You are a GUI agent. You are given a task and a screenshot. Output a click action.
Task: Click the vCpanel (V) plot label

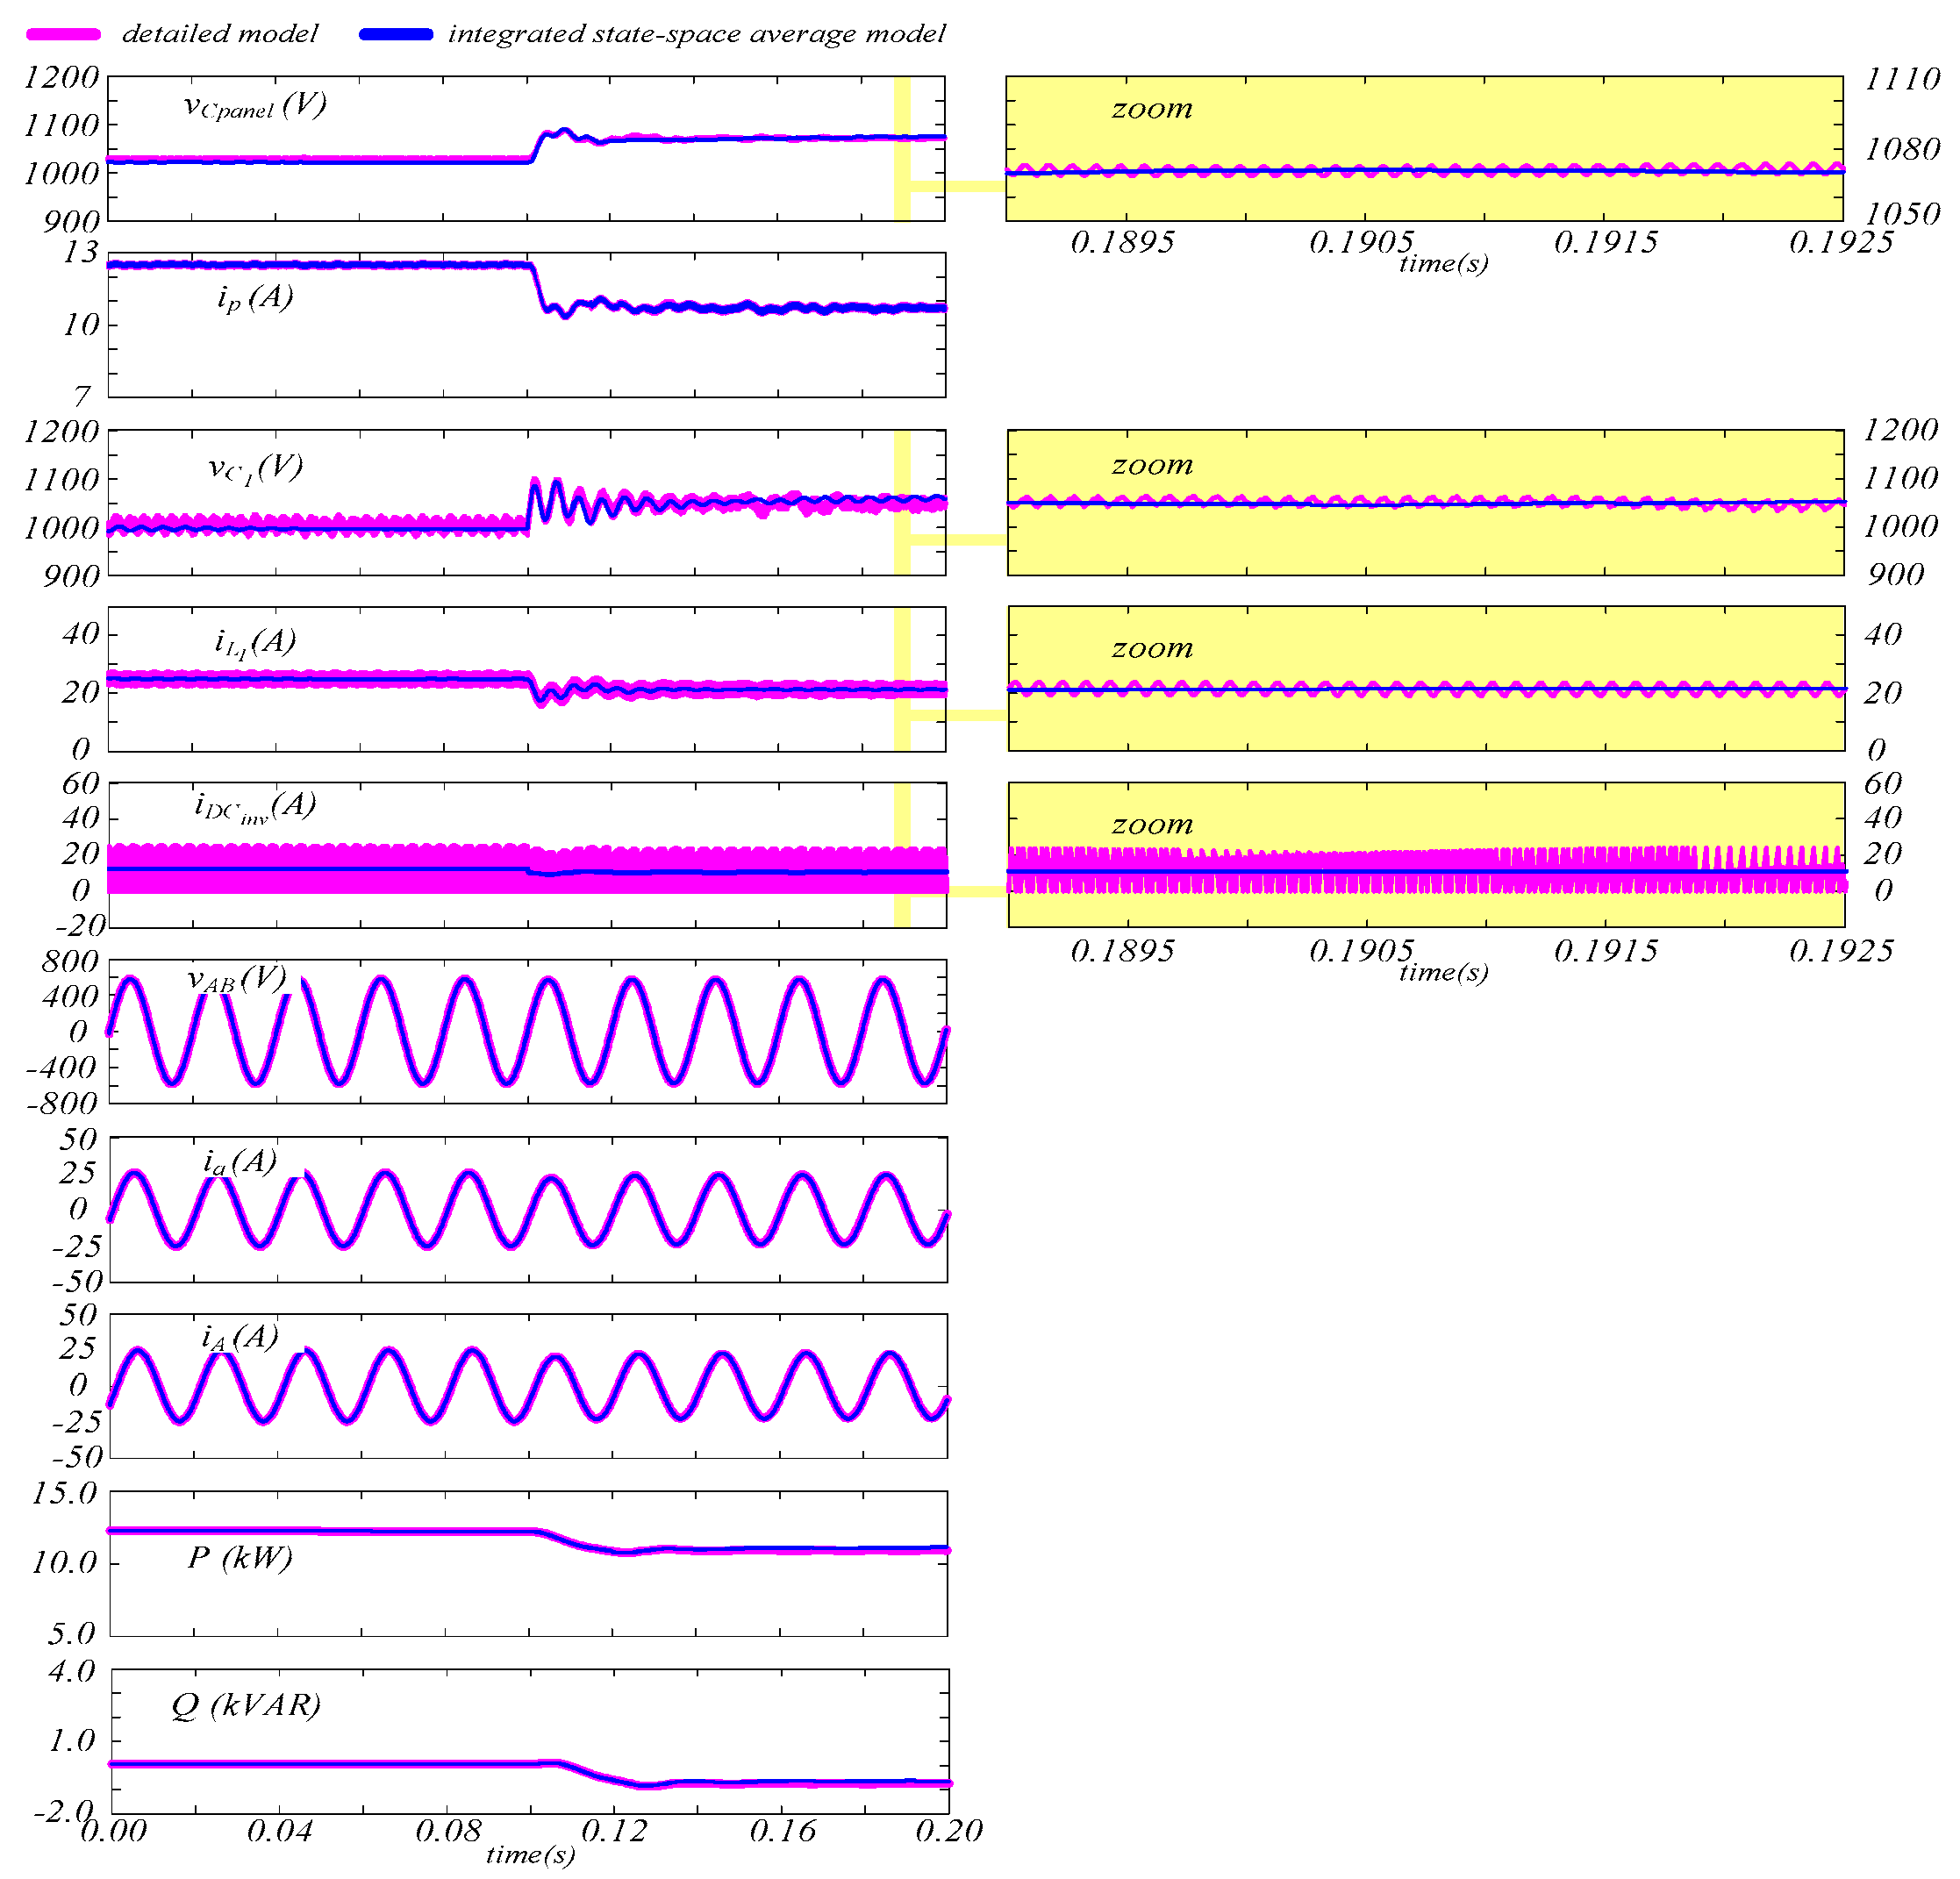[255, 106]
